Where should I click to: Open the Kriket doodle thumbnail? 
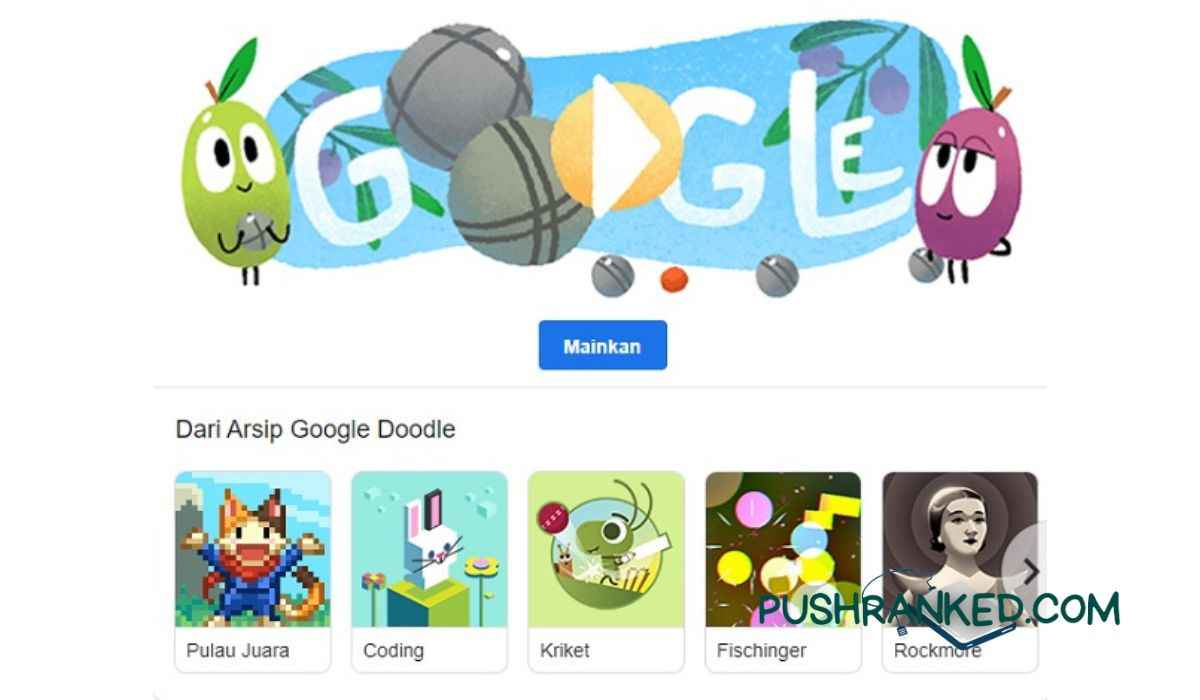point(606,549)
